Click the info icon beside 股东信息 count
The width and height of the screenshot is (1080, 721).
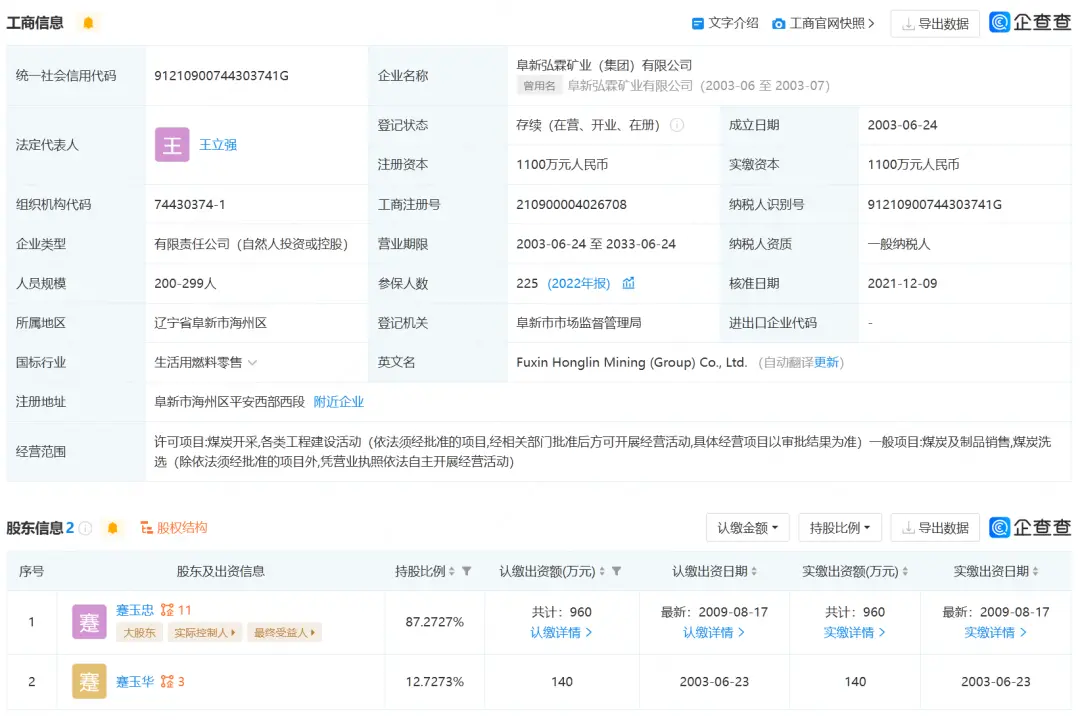(86, 528)
